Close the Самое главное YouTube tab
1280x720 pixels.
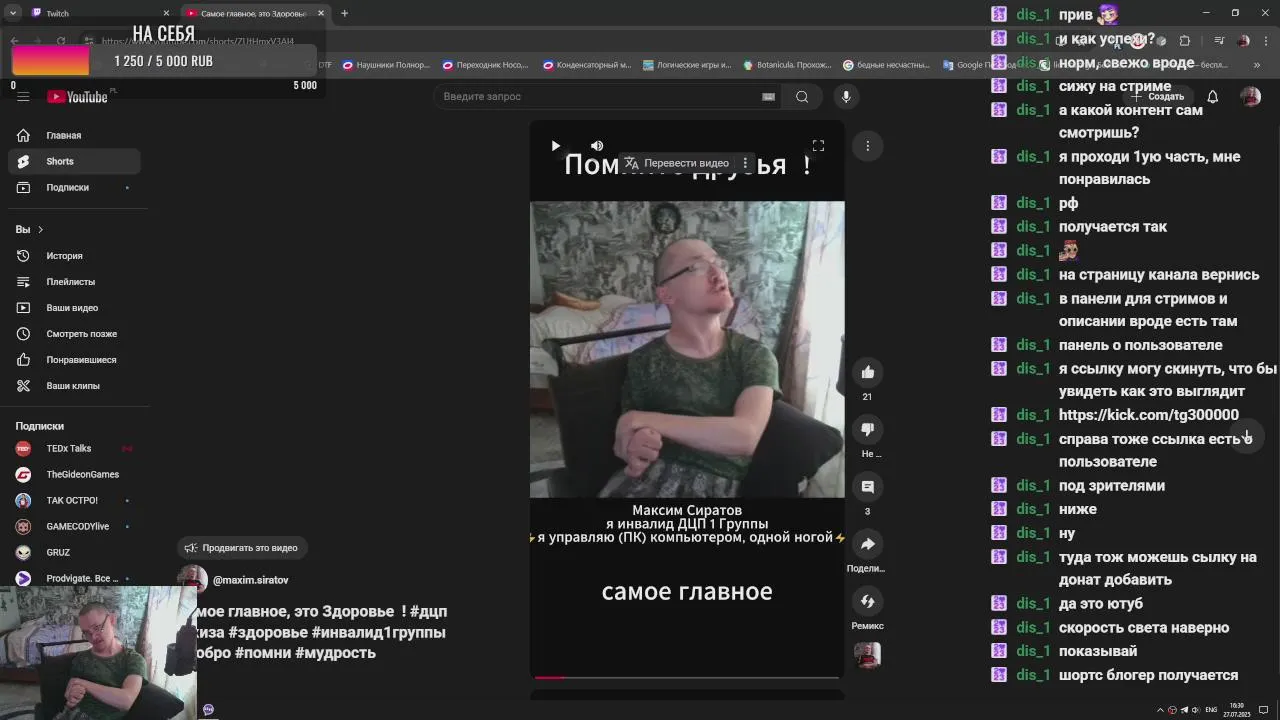click(321, 13)
